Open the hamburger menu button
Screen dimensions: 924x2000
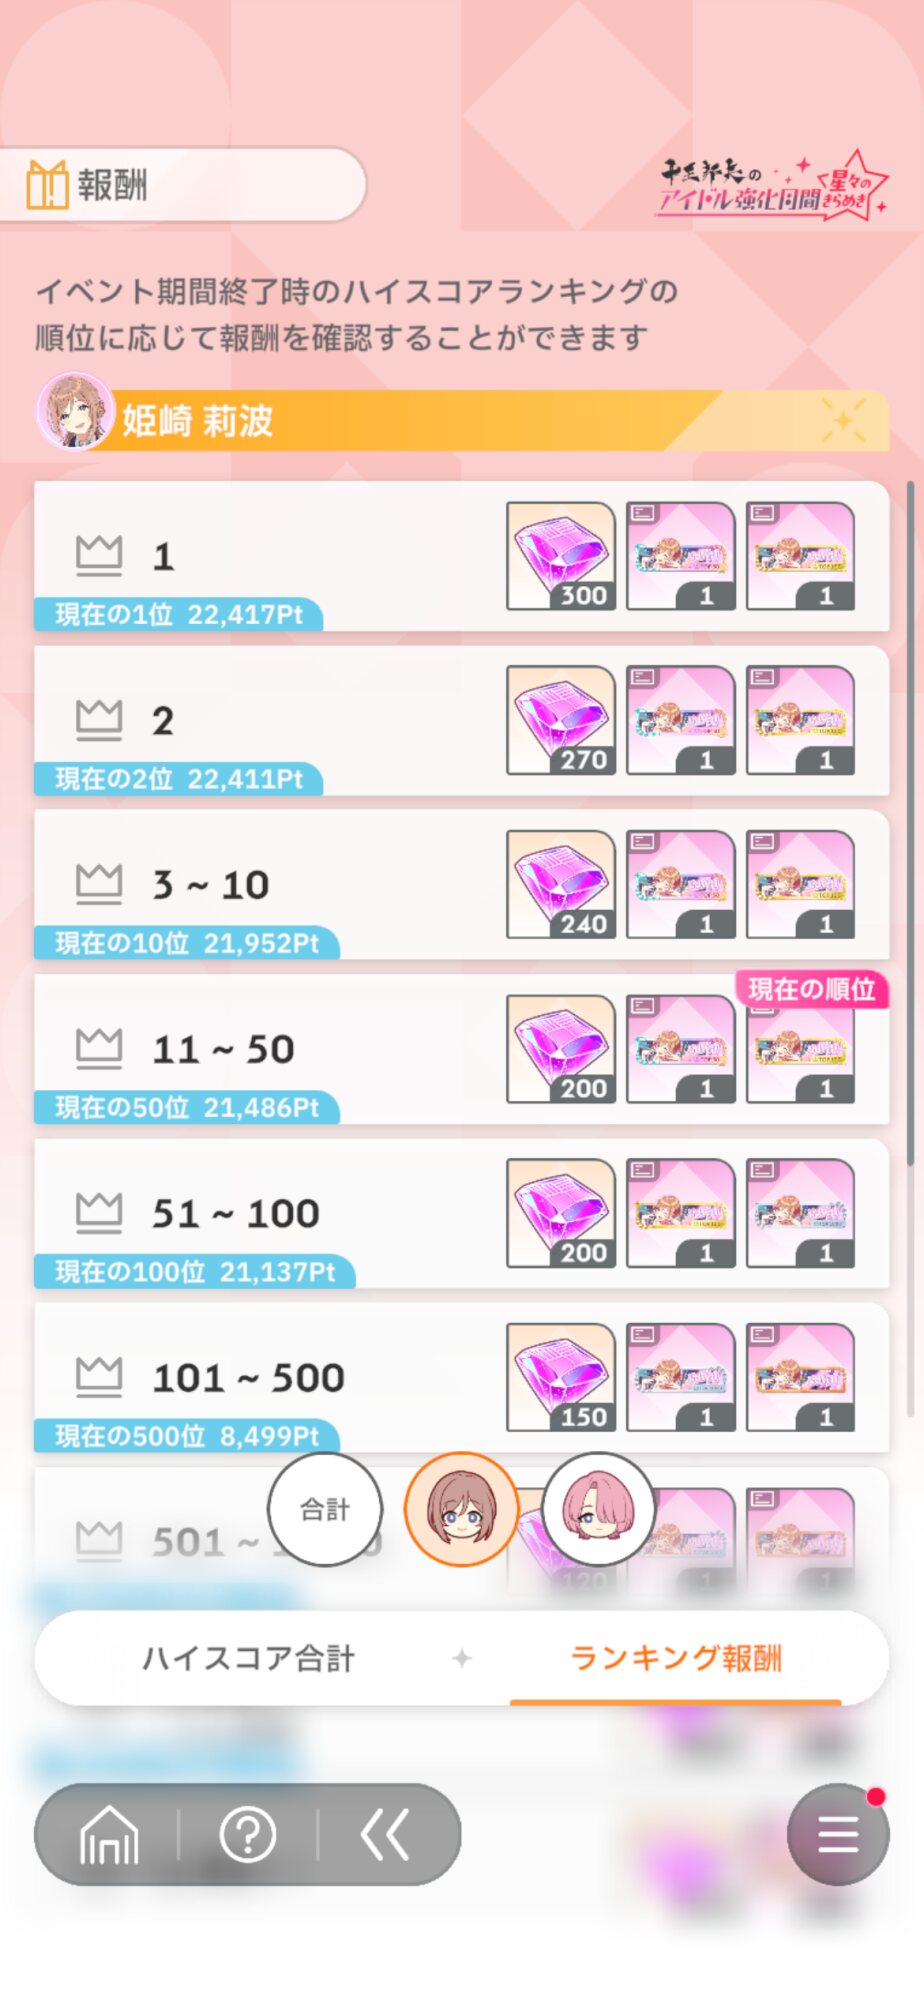[x=838, y=1835]
